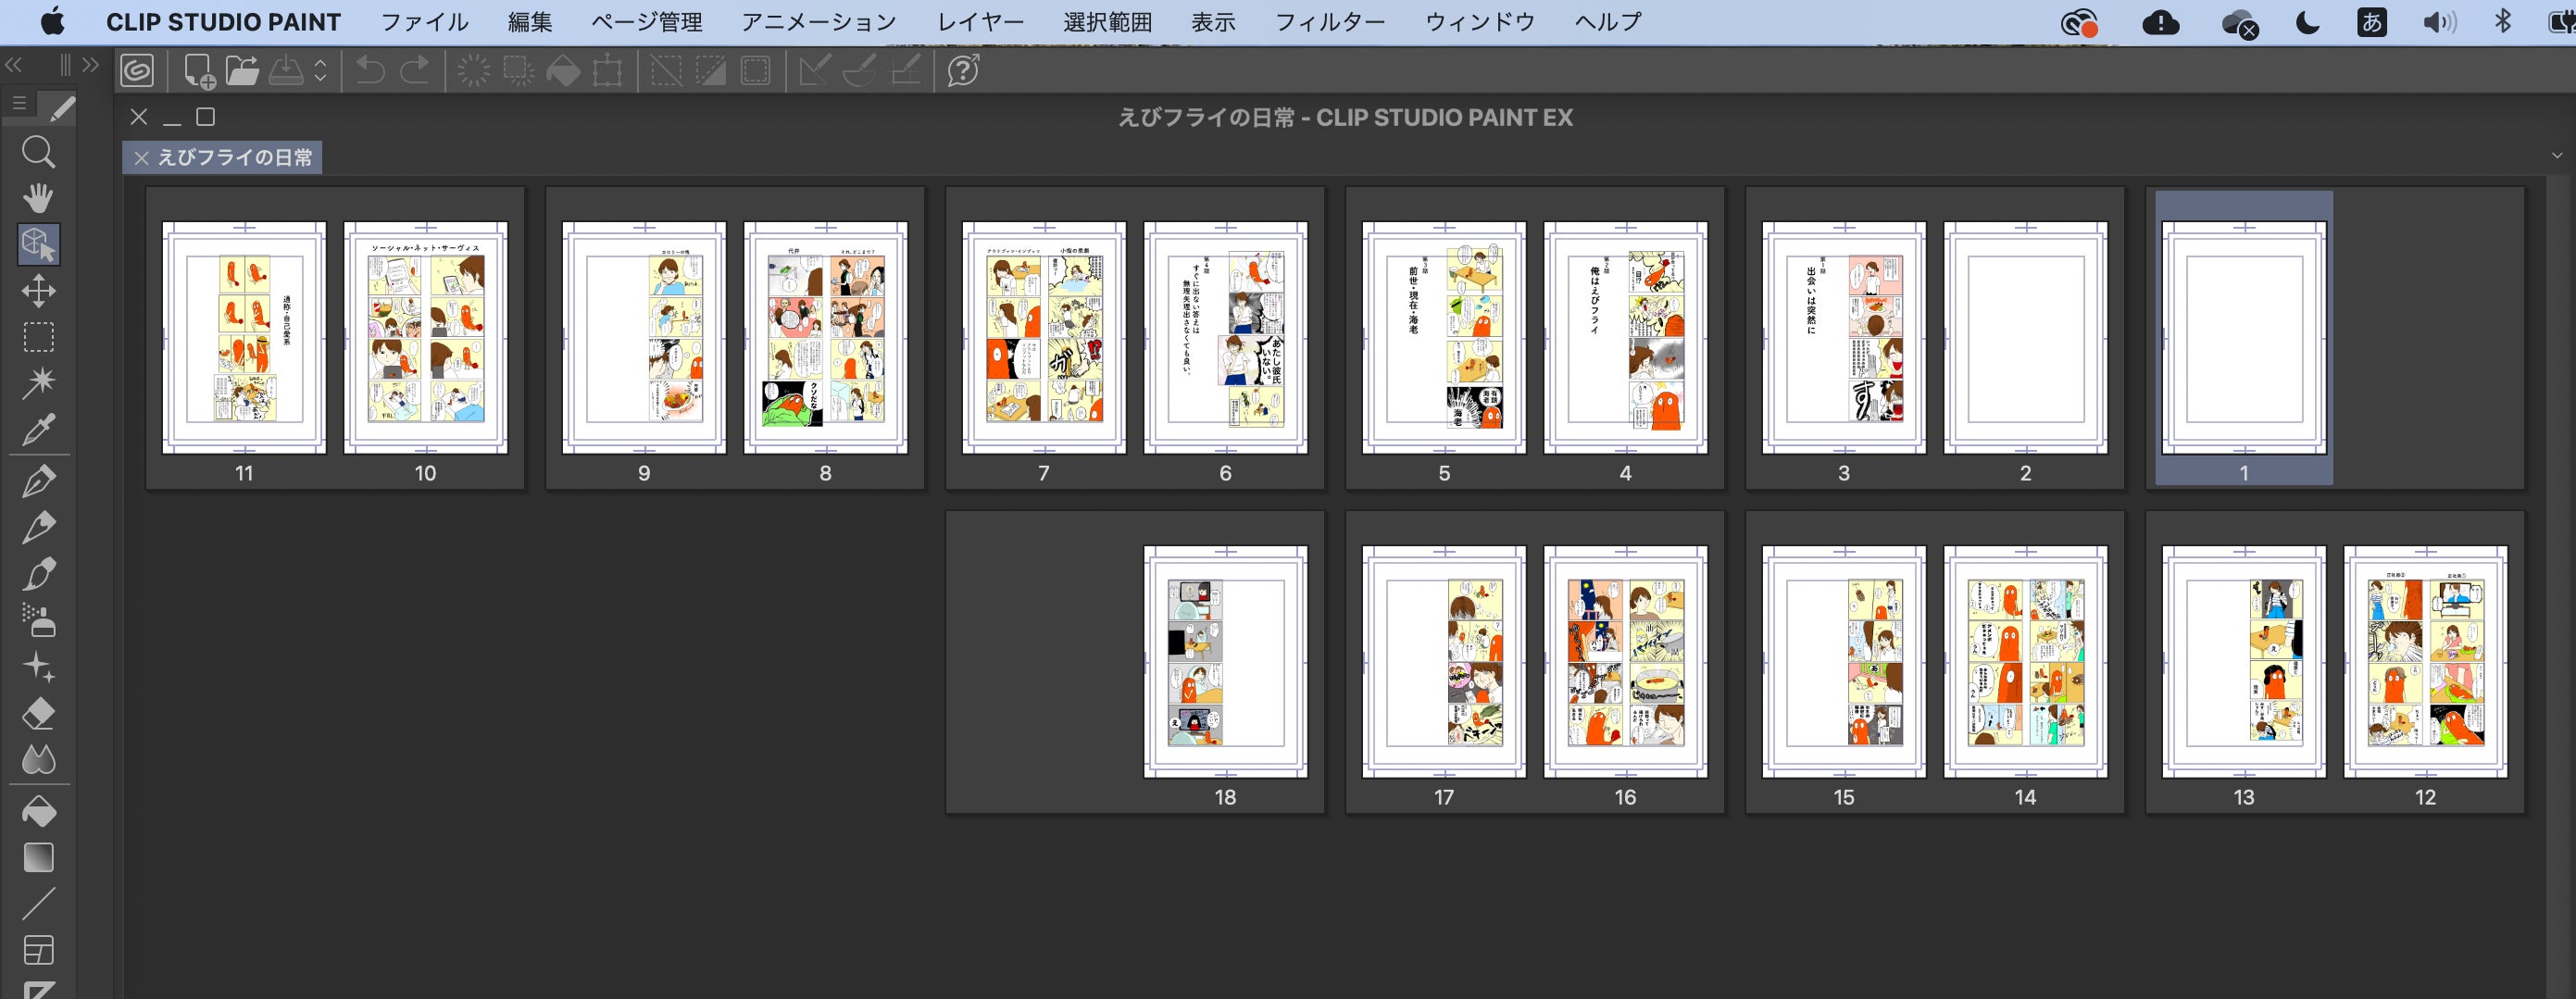2576x999 pixels.
Task: Open the tool palette hamburger menu
Action: point(18,105)
